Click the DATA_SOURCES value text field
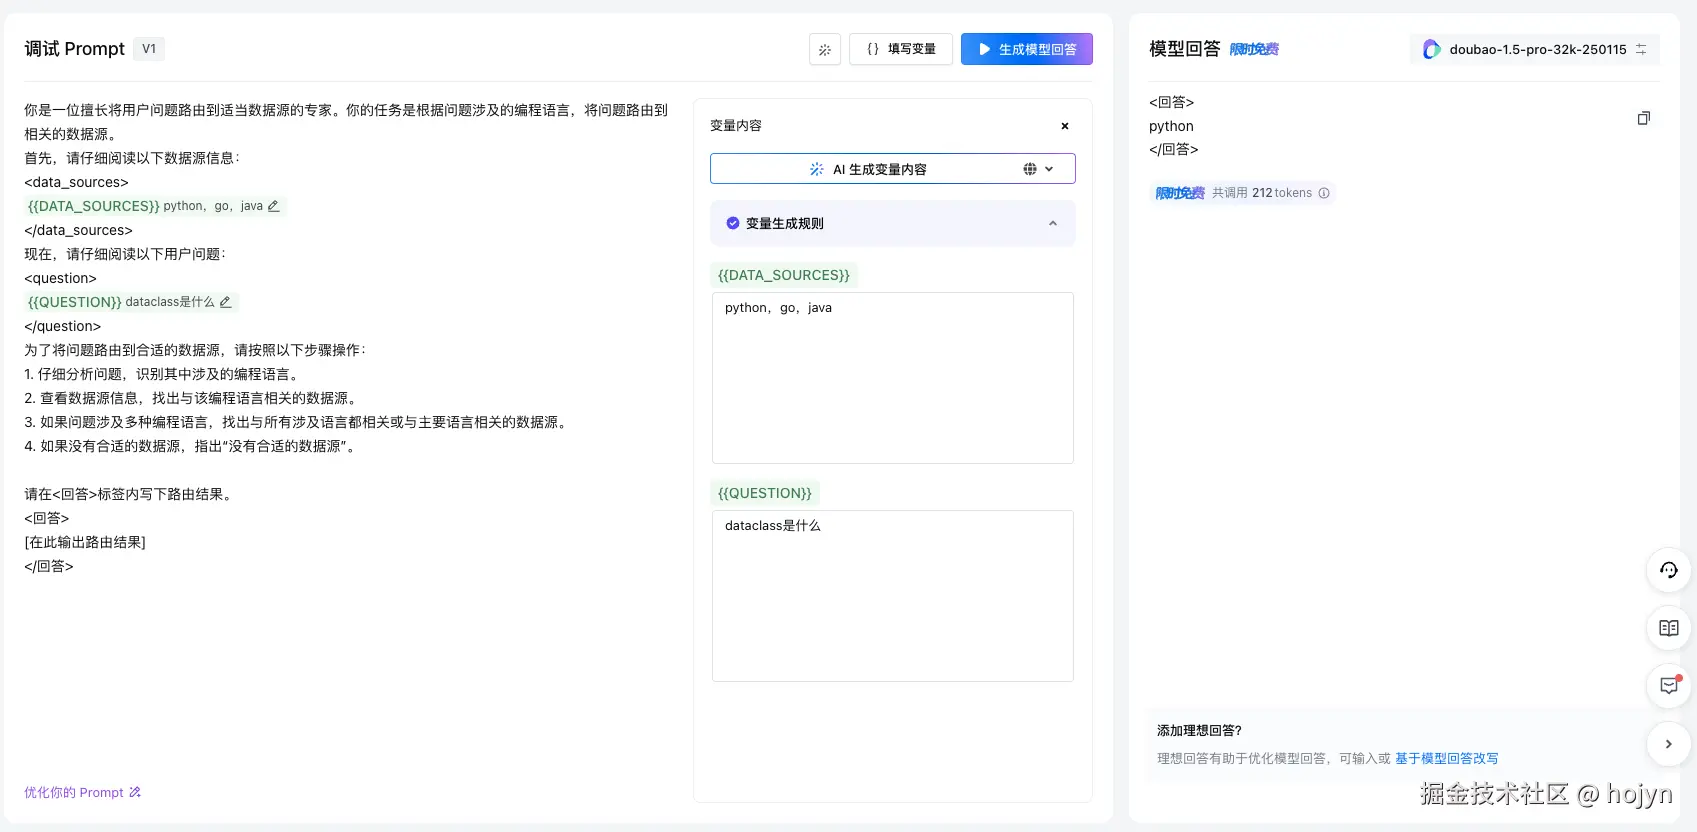This screenshot has width=1697, height=832. point(893,378)
